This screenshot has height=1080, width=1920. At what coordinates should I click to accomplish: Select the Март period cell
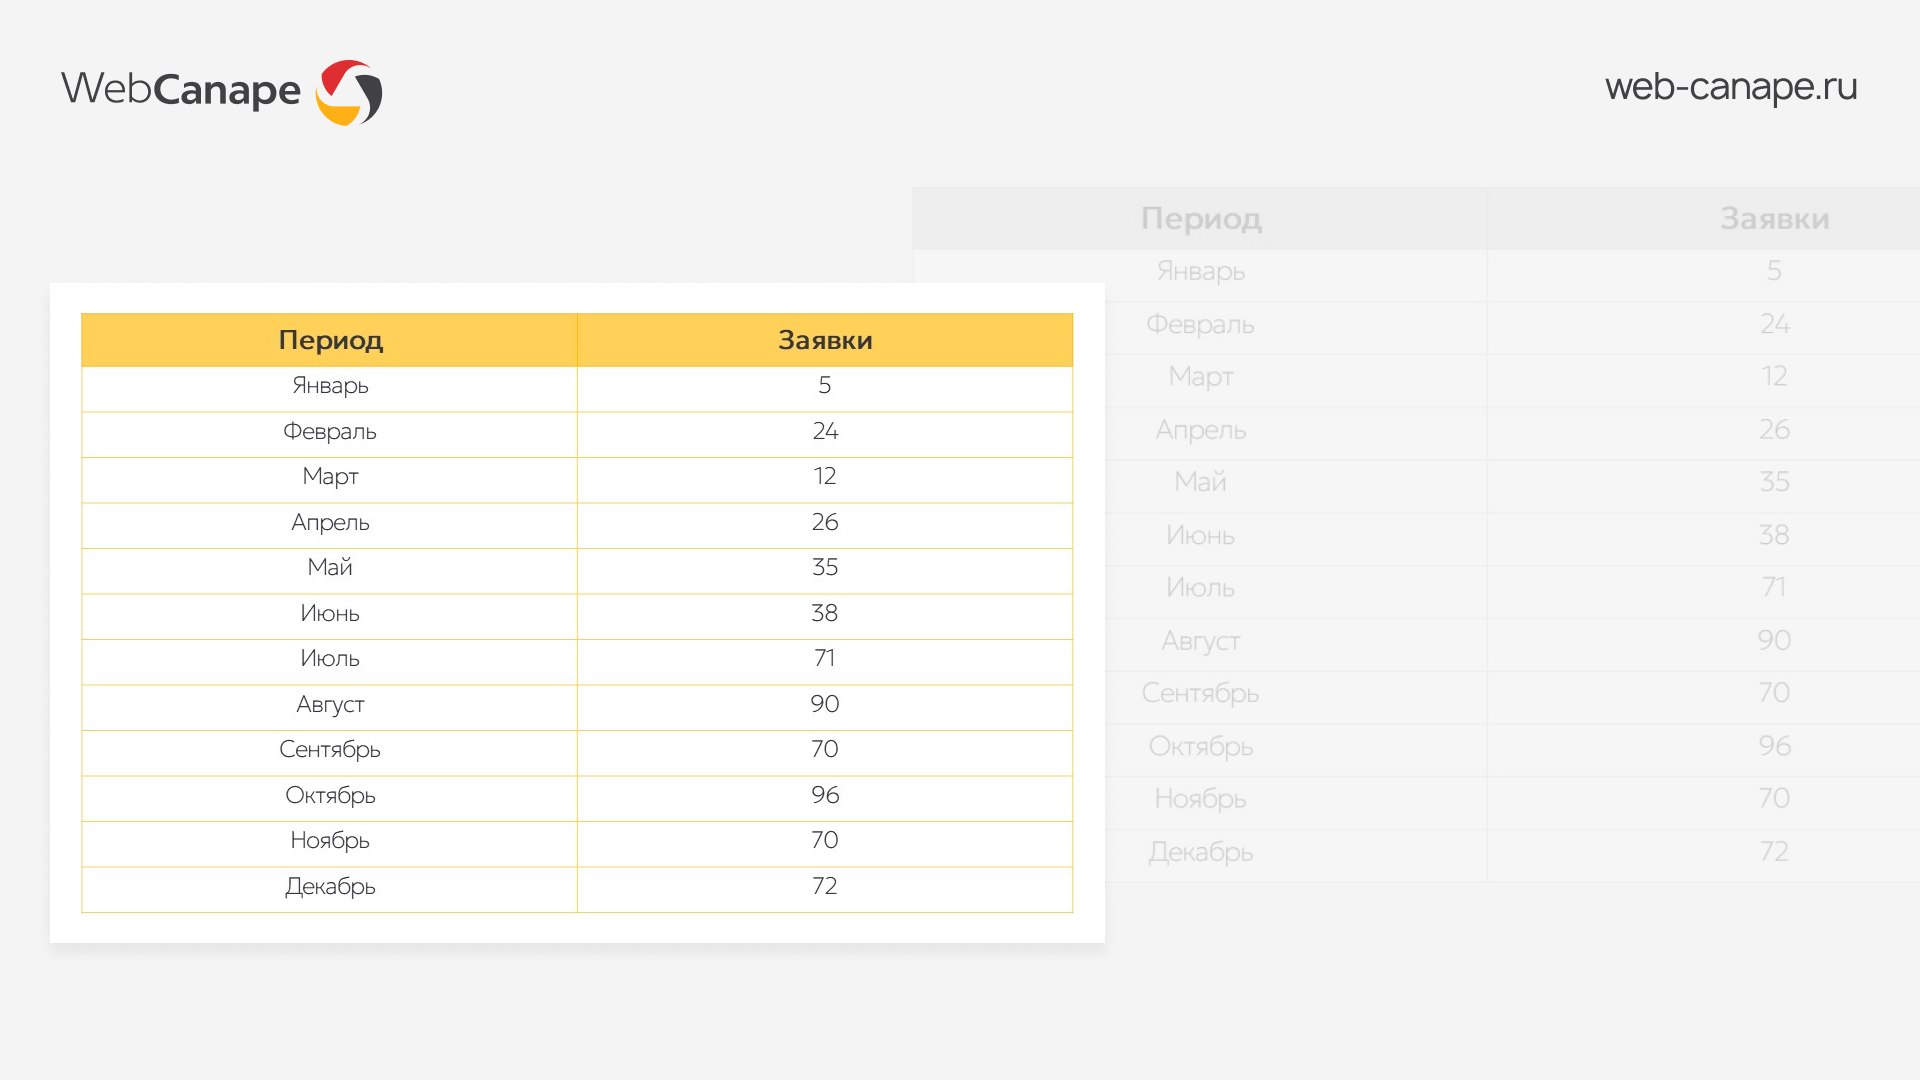pyautogui.click(x=330, y=477)
